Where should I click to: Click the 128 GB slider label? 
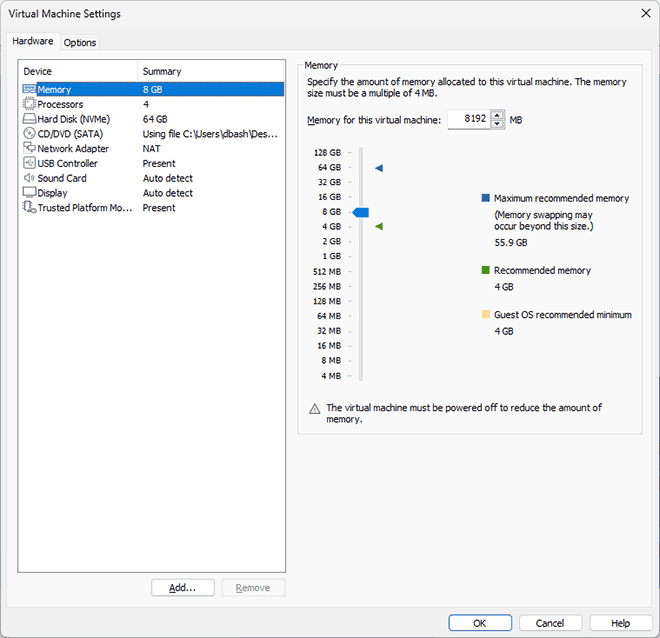coord(327,152)
